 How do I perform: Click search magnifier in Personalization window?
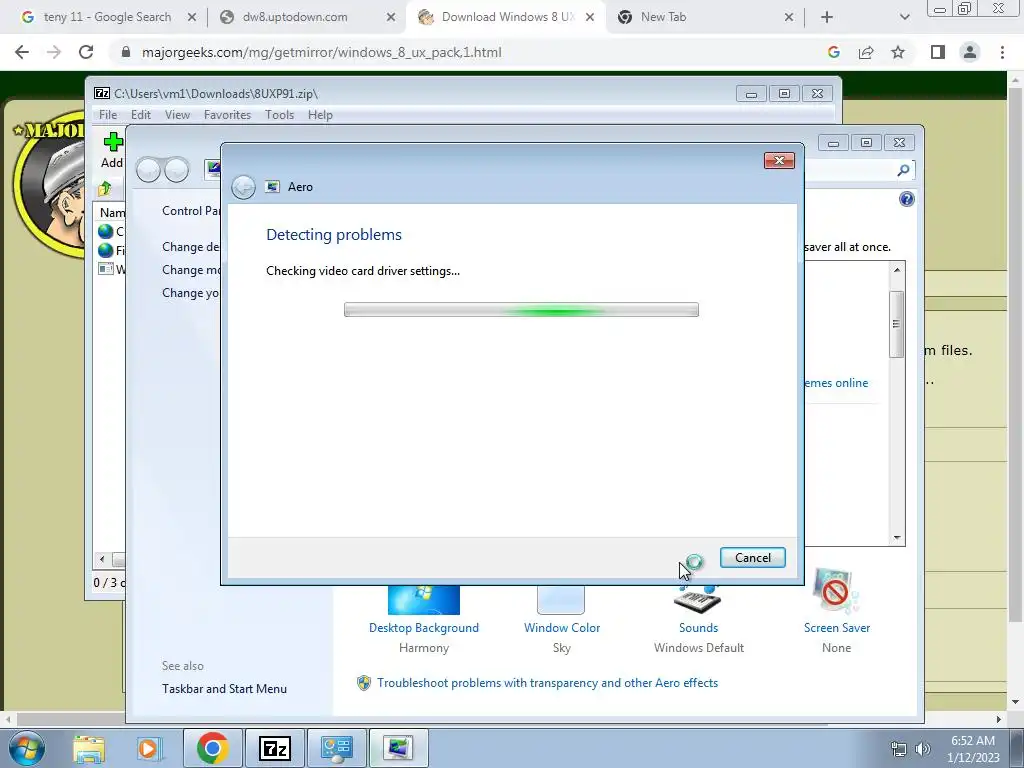(903, 170)
